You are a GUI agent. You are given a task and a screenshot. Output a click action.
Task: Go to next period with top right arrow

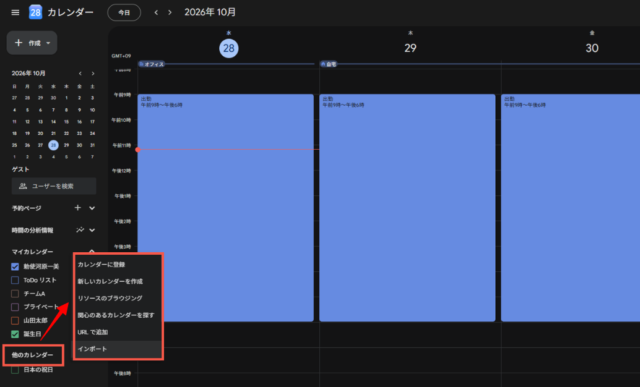click(x=170, y=13)
